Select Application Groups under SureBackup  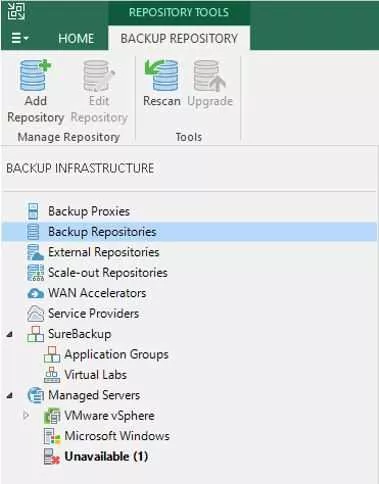116,354
